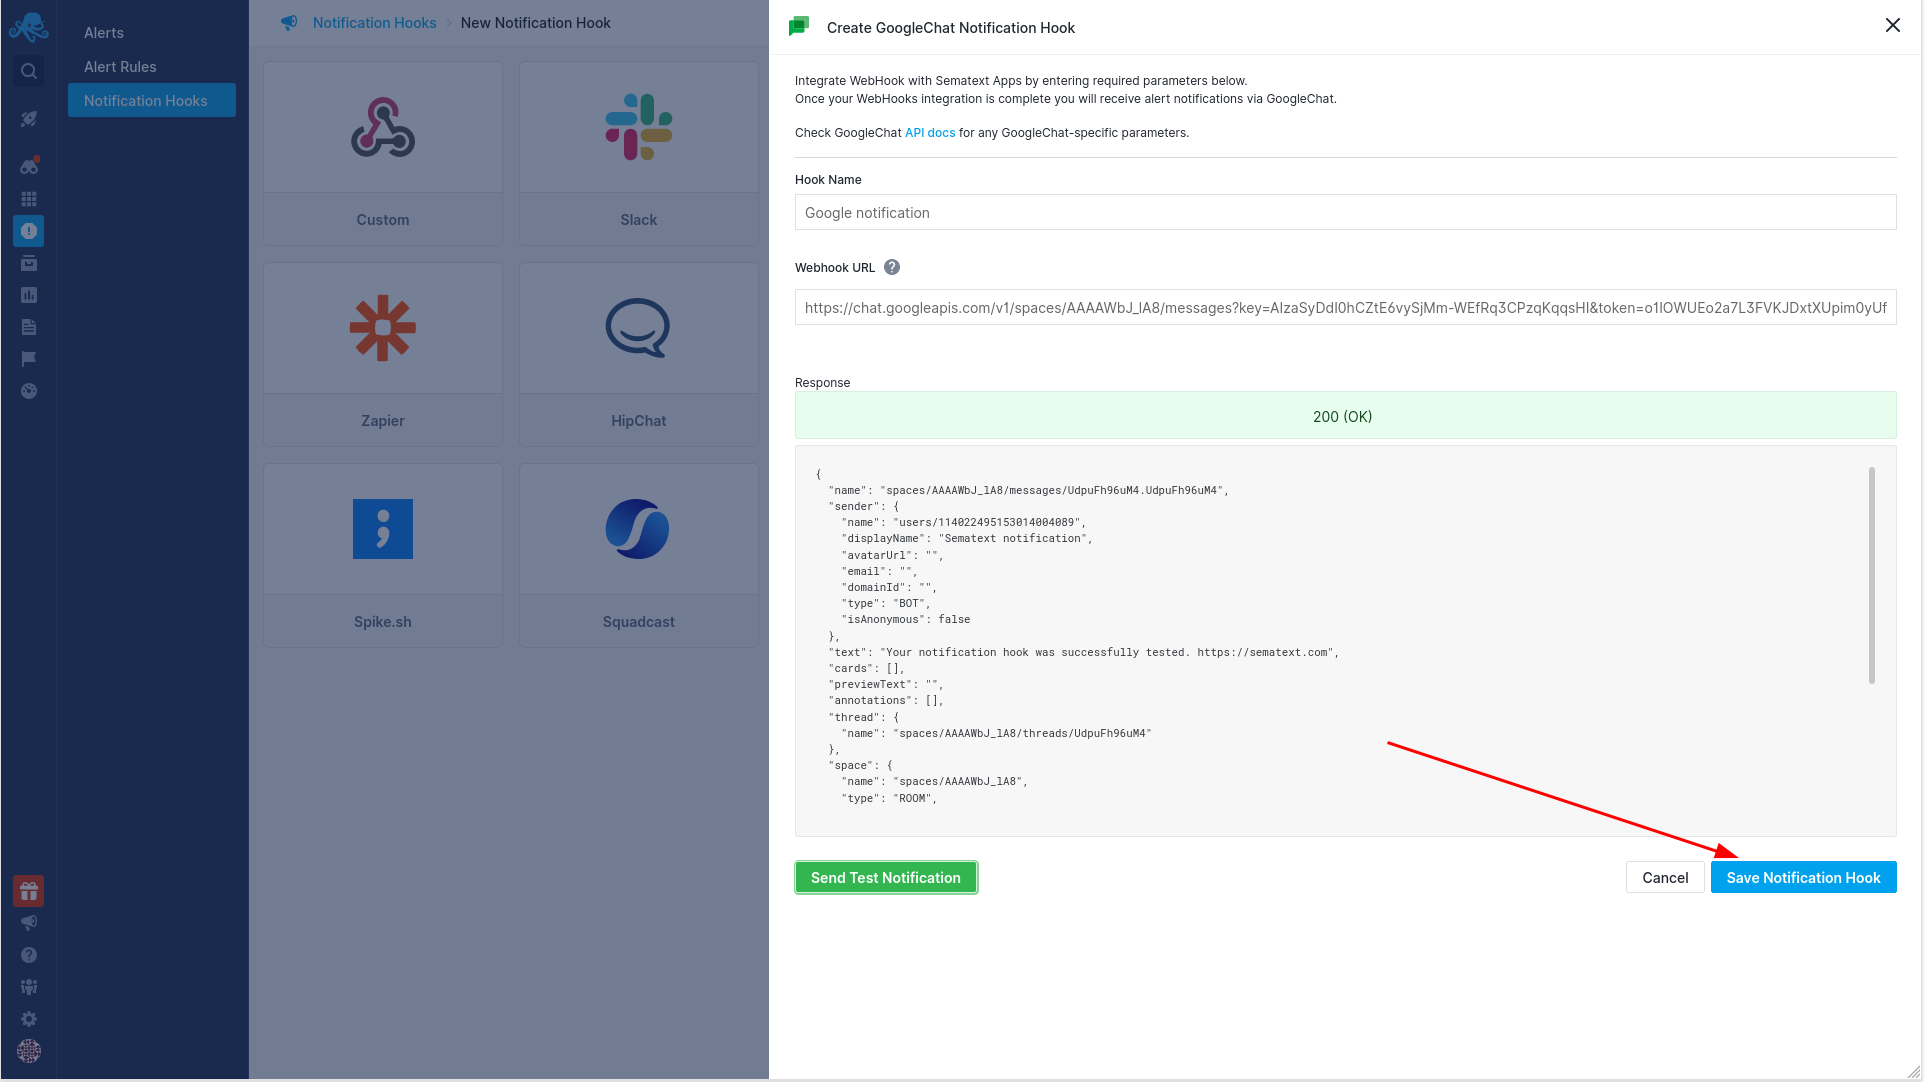Click Save Notification Hook button

[x=1804, y=876]
